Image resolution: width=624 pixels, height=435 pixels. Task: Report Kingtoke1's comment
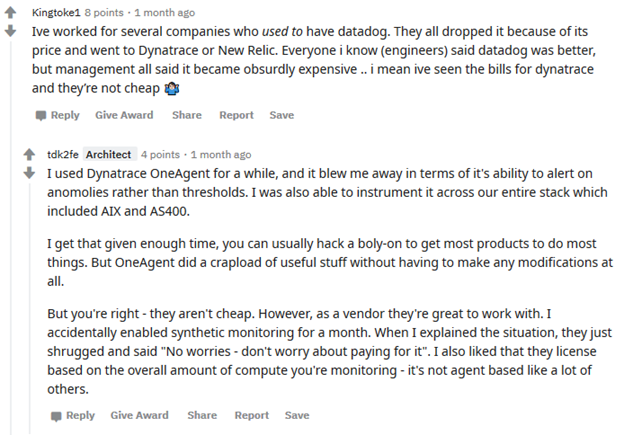236,115
